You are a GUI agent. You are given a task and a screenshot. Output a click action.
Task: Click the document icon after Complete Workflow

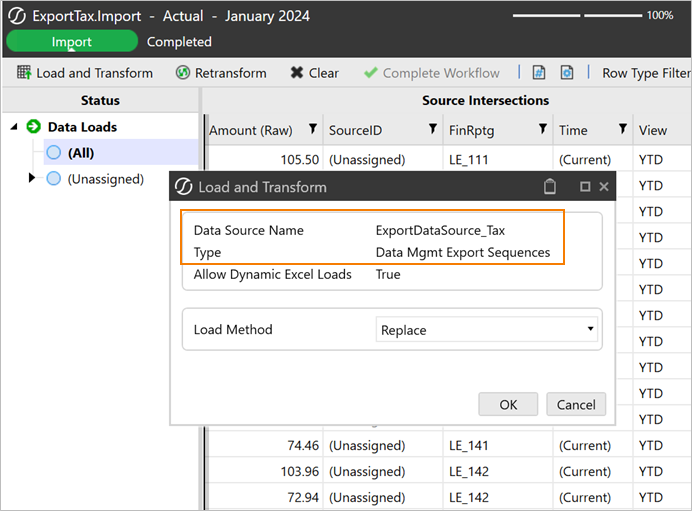(x=539, y=73)
